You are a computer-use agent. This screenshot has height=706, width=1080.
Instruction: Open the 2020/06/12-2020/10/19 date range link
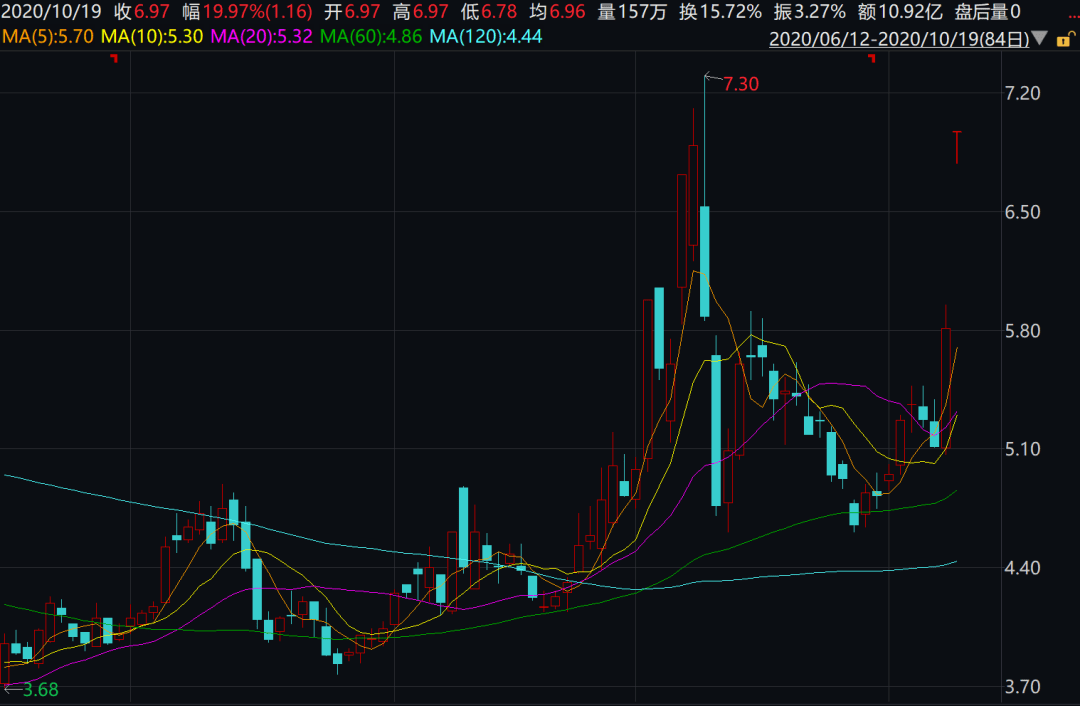[x=898, y=39]
